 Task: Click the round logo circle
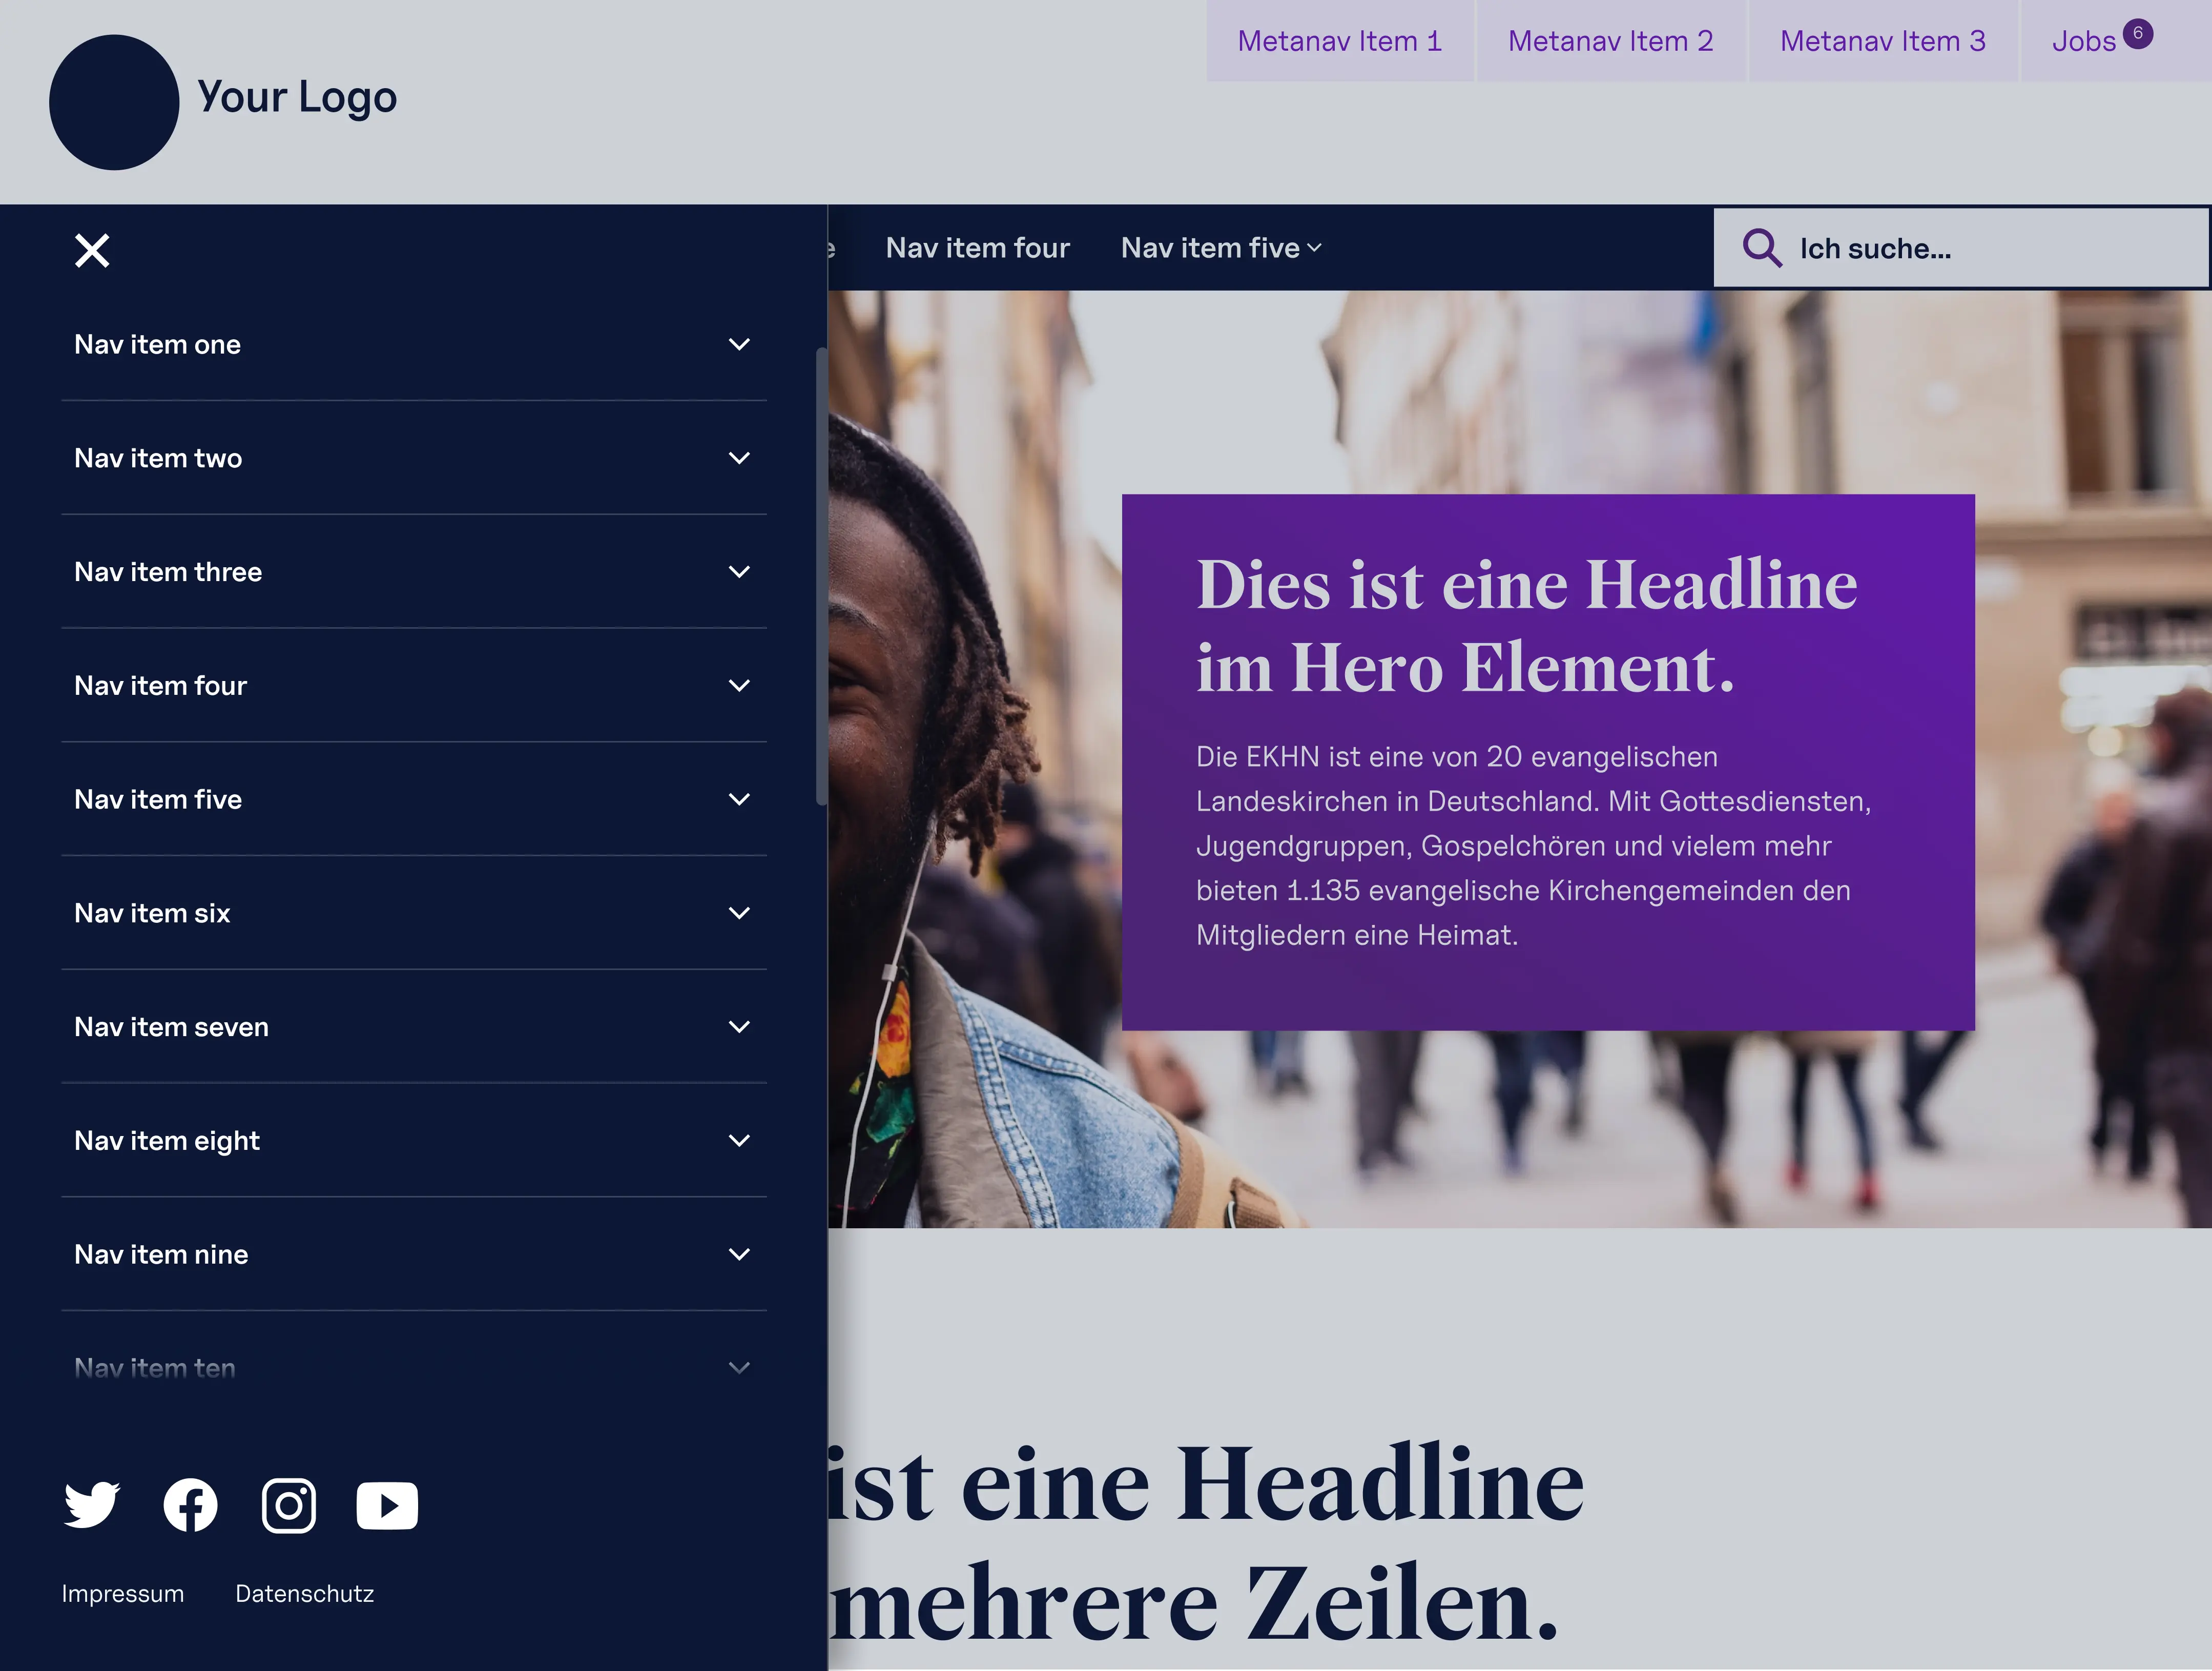tap(114, 102)
